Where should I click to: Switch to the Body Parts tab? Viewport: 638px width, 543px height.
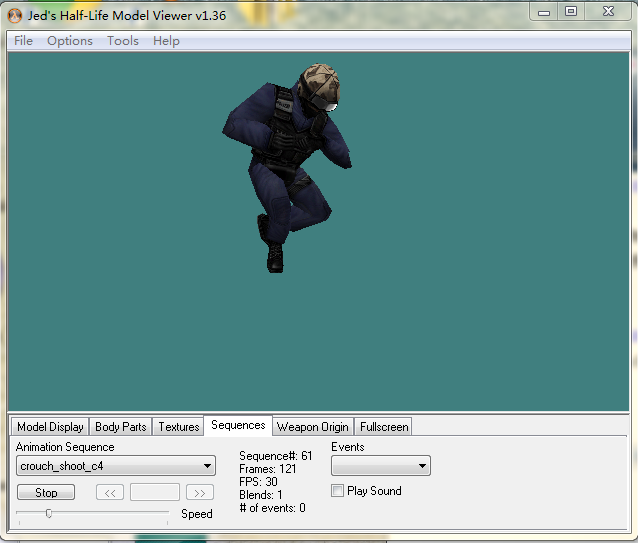[121, 427]
